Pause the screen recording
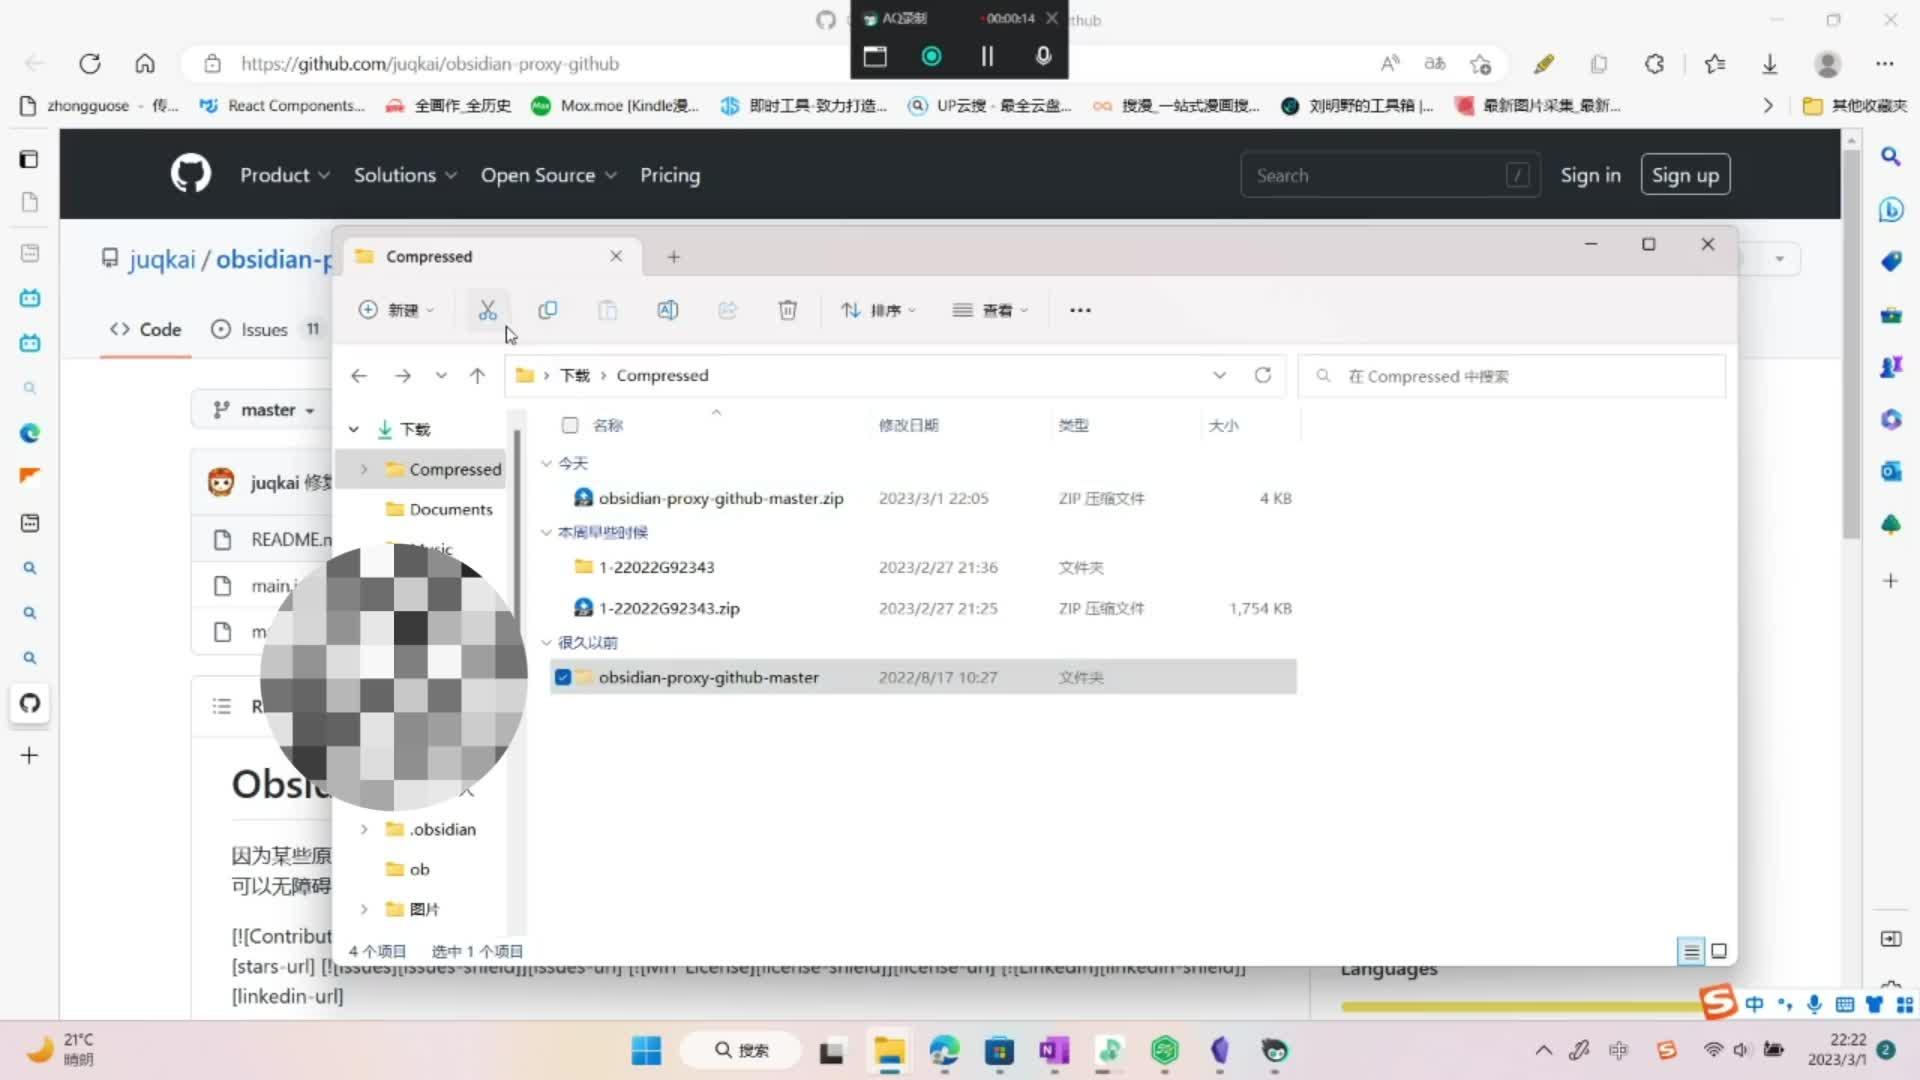The height and width of the screenshot is (1080, 1920). 987,57
